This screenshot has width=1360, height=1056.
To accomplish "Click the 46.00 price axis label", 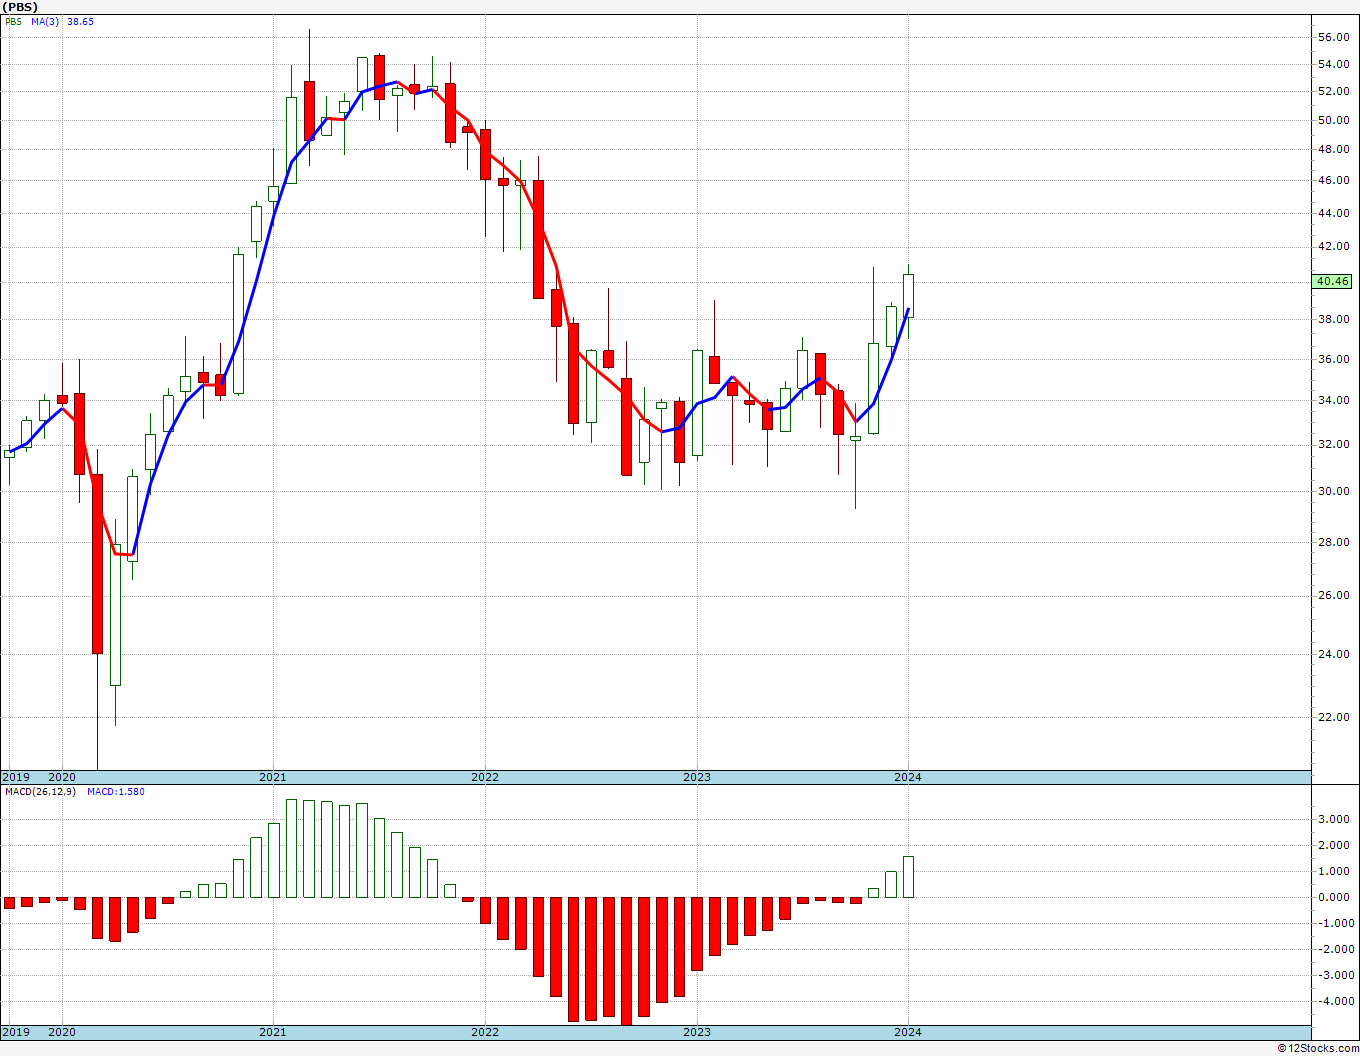I will click(1334, 180).
